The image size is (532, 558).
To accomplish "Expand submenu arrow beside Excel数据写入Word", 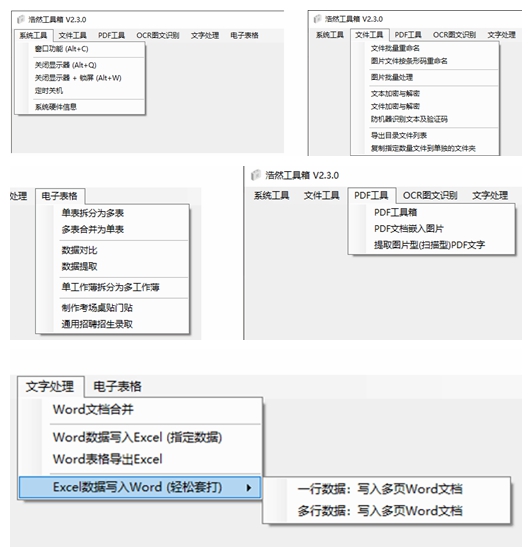I will [x=249, y=488].
